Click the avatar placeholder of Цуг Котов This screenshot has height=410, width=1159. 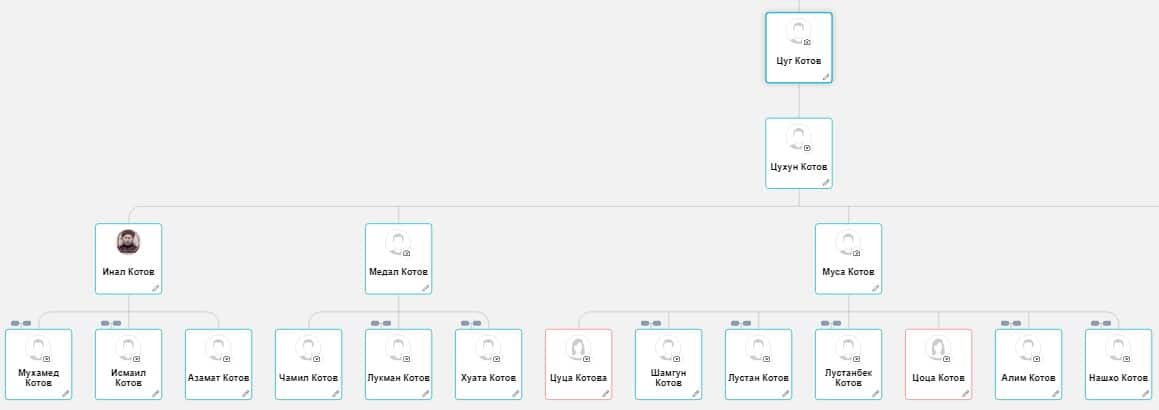(797, 32)
